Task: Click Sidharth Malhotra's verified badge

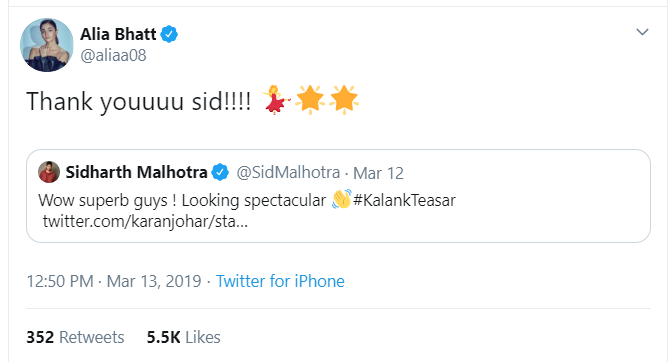Action: coord(220,172)
